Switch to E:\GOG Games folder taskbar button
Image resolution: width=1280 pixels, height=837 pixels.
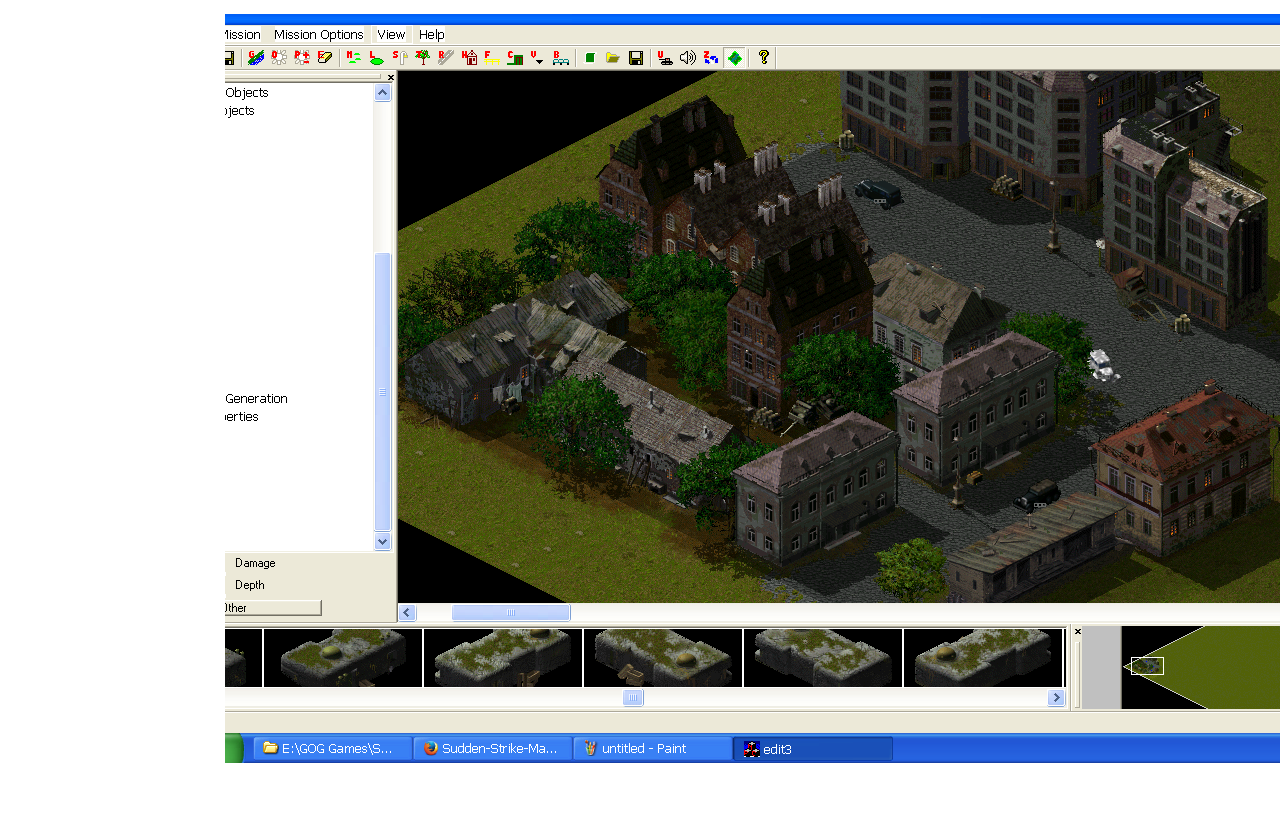coord(333,749)
